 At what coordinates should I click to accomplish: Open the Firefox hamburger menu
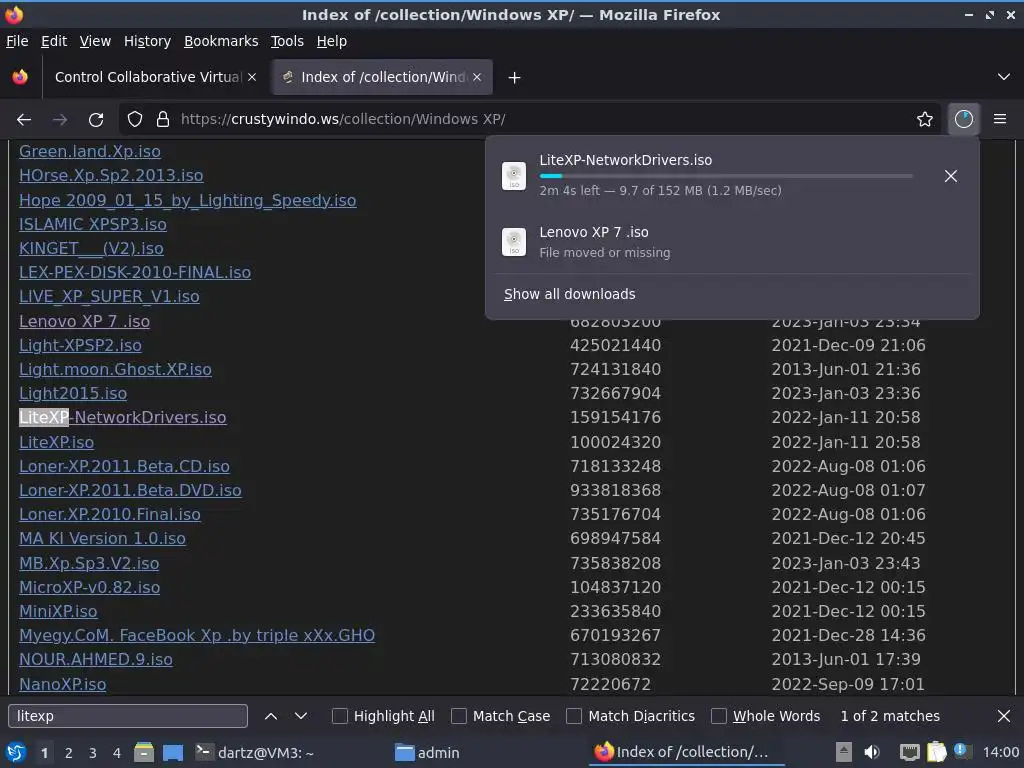tap(1000, 120)
